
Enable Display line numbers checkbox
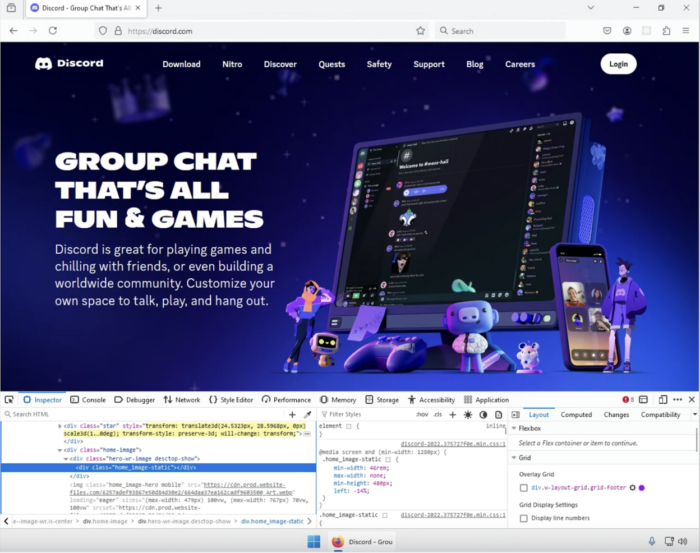pos(524,518)
